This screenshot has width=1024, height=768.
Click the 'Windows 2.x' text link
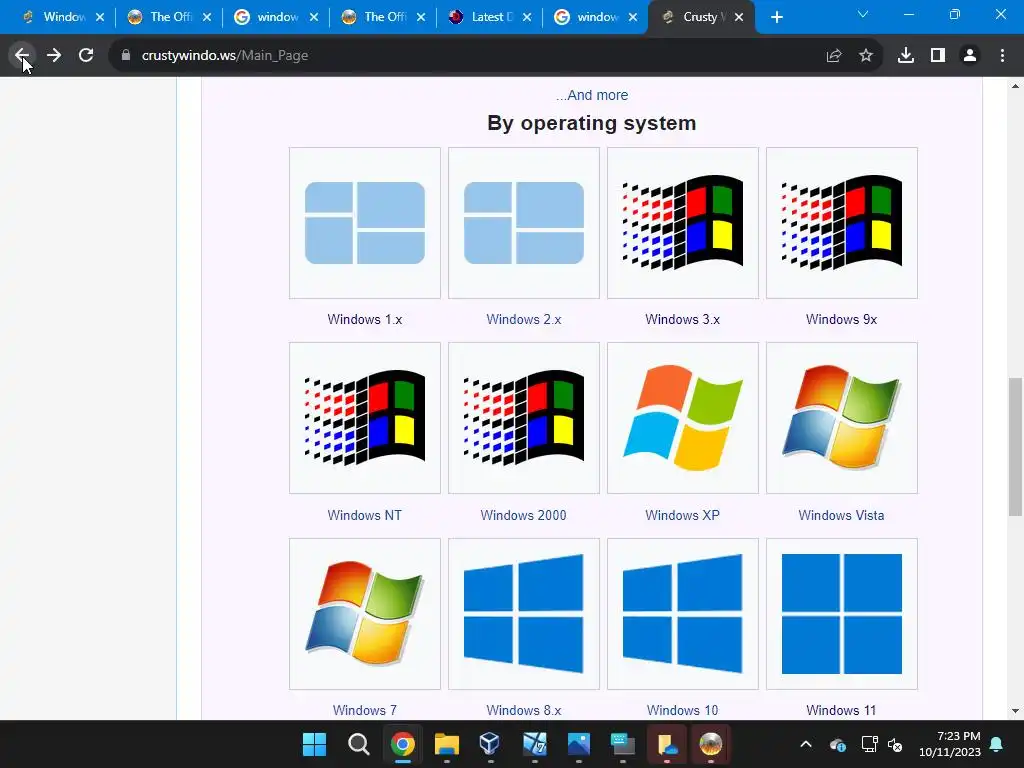[524, 319]
